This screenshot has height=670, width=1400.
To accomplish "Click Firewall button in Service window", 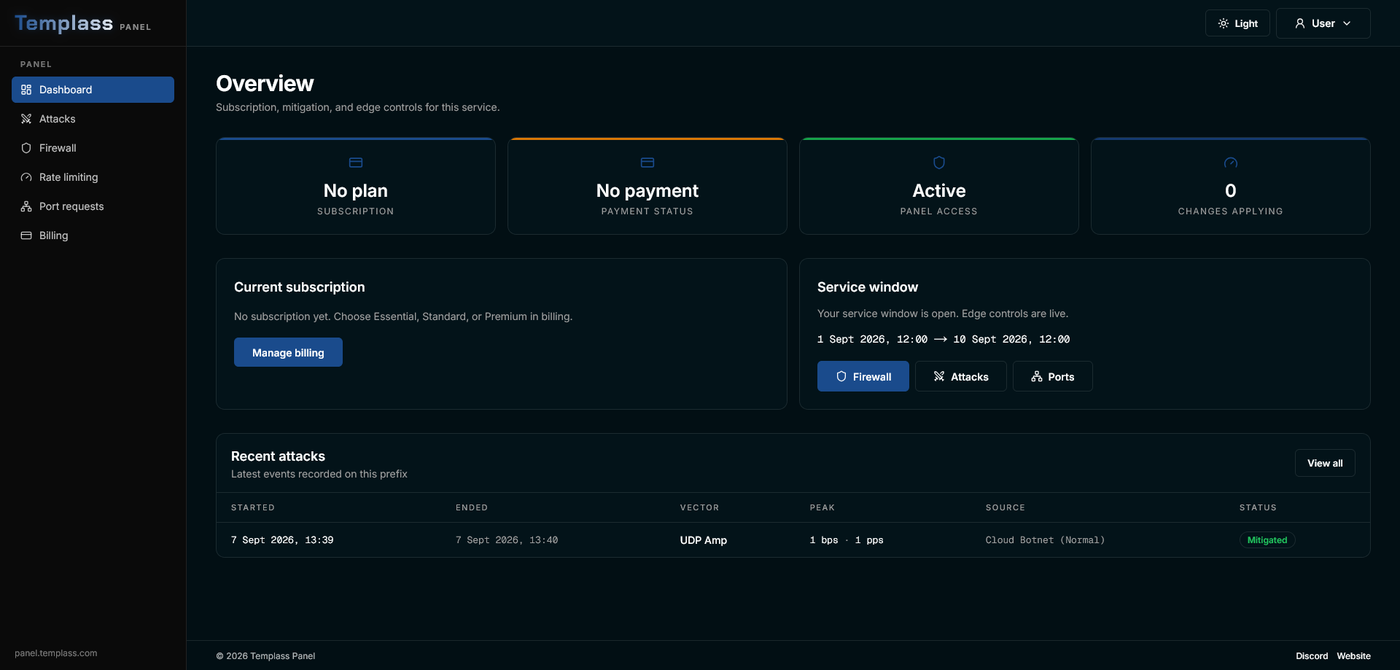I will [863, 376].
